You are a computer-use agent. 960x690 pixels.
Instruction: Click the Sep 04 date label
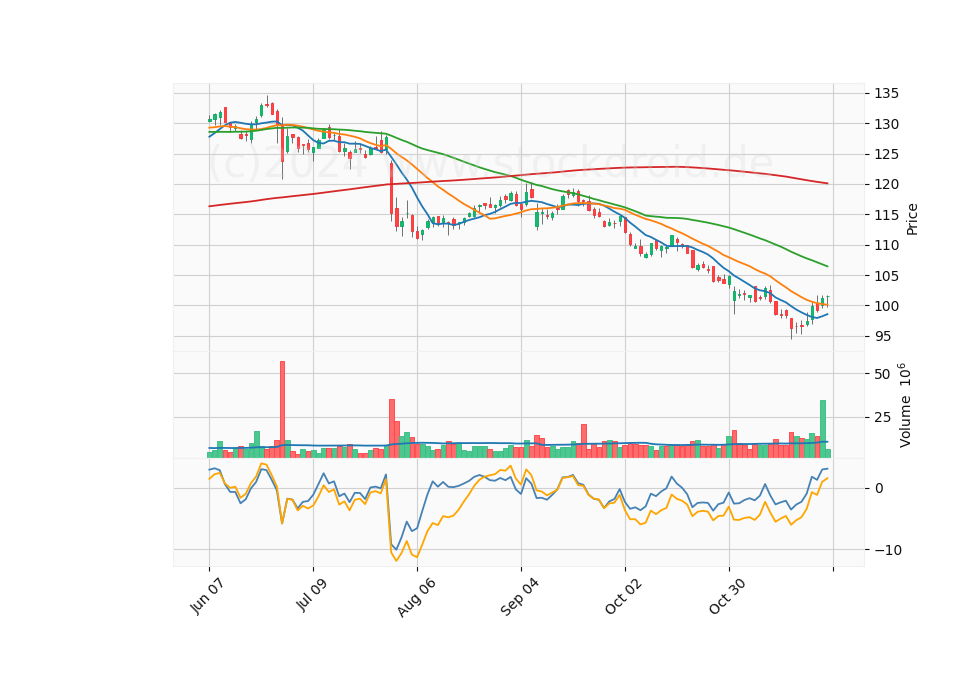pyautogui.click(x=520, y=597)
